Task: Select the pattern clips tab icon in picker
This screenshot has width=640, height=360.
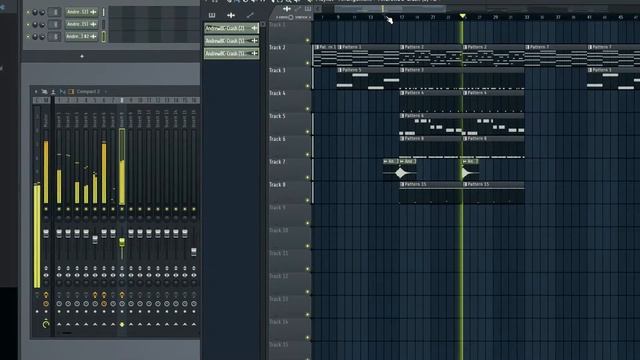Action: click(x=212, y=16)
